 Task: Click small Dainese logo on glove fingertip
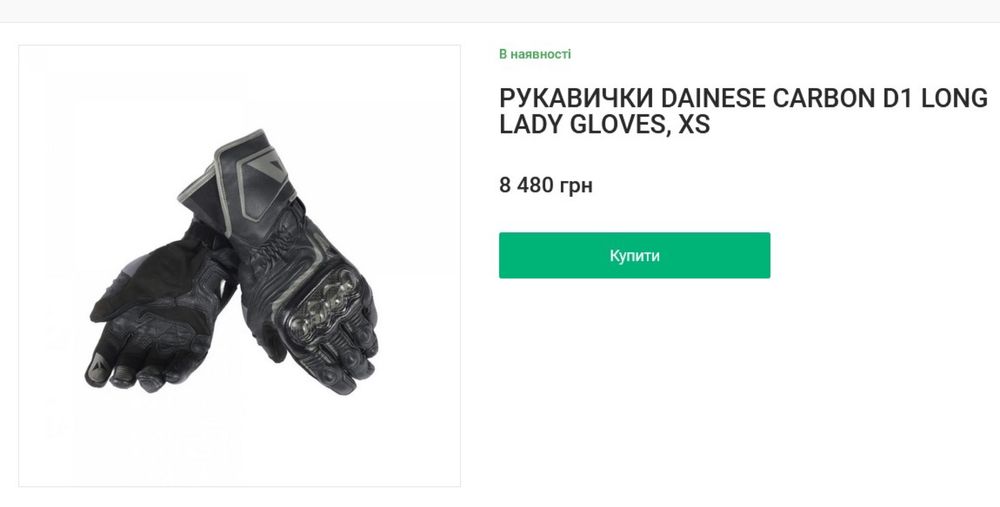pos(96,365)
